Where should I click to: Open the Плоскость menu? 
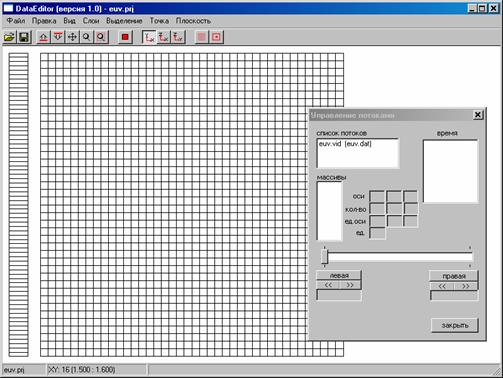(x=193, y=21)
